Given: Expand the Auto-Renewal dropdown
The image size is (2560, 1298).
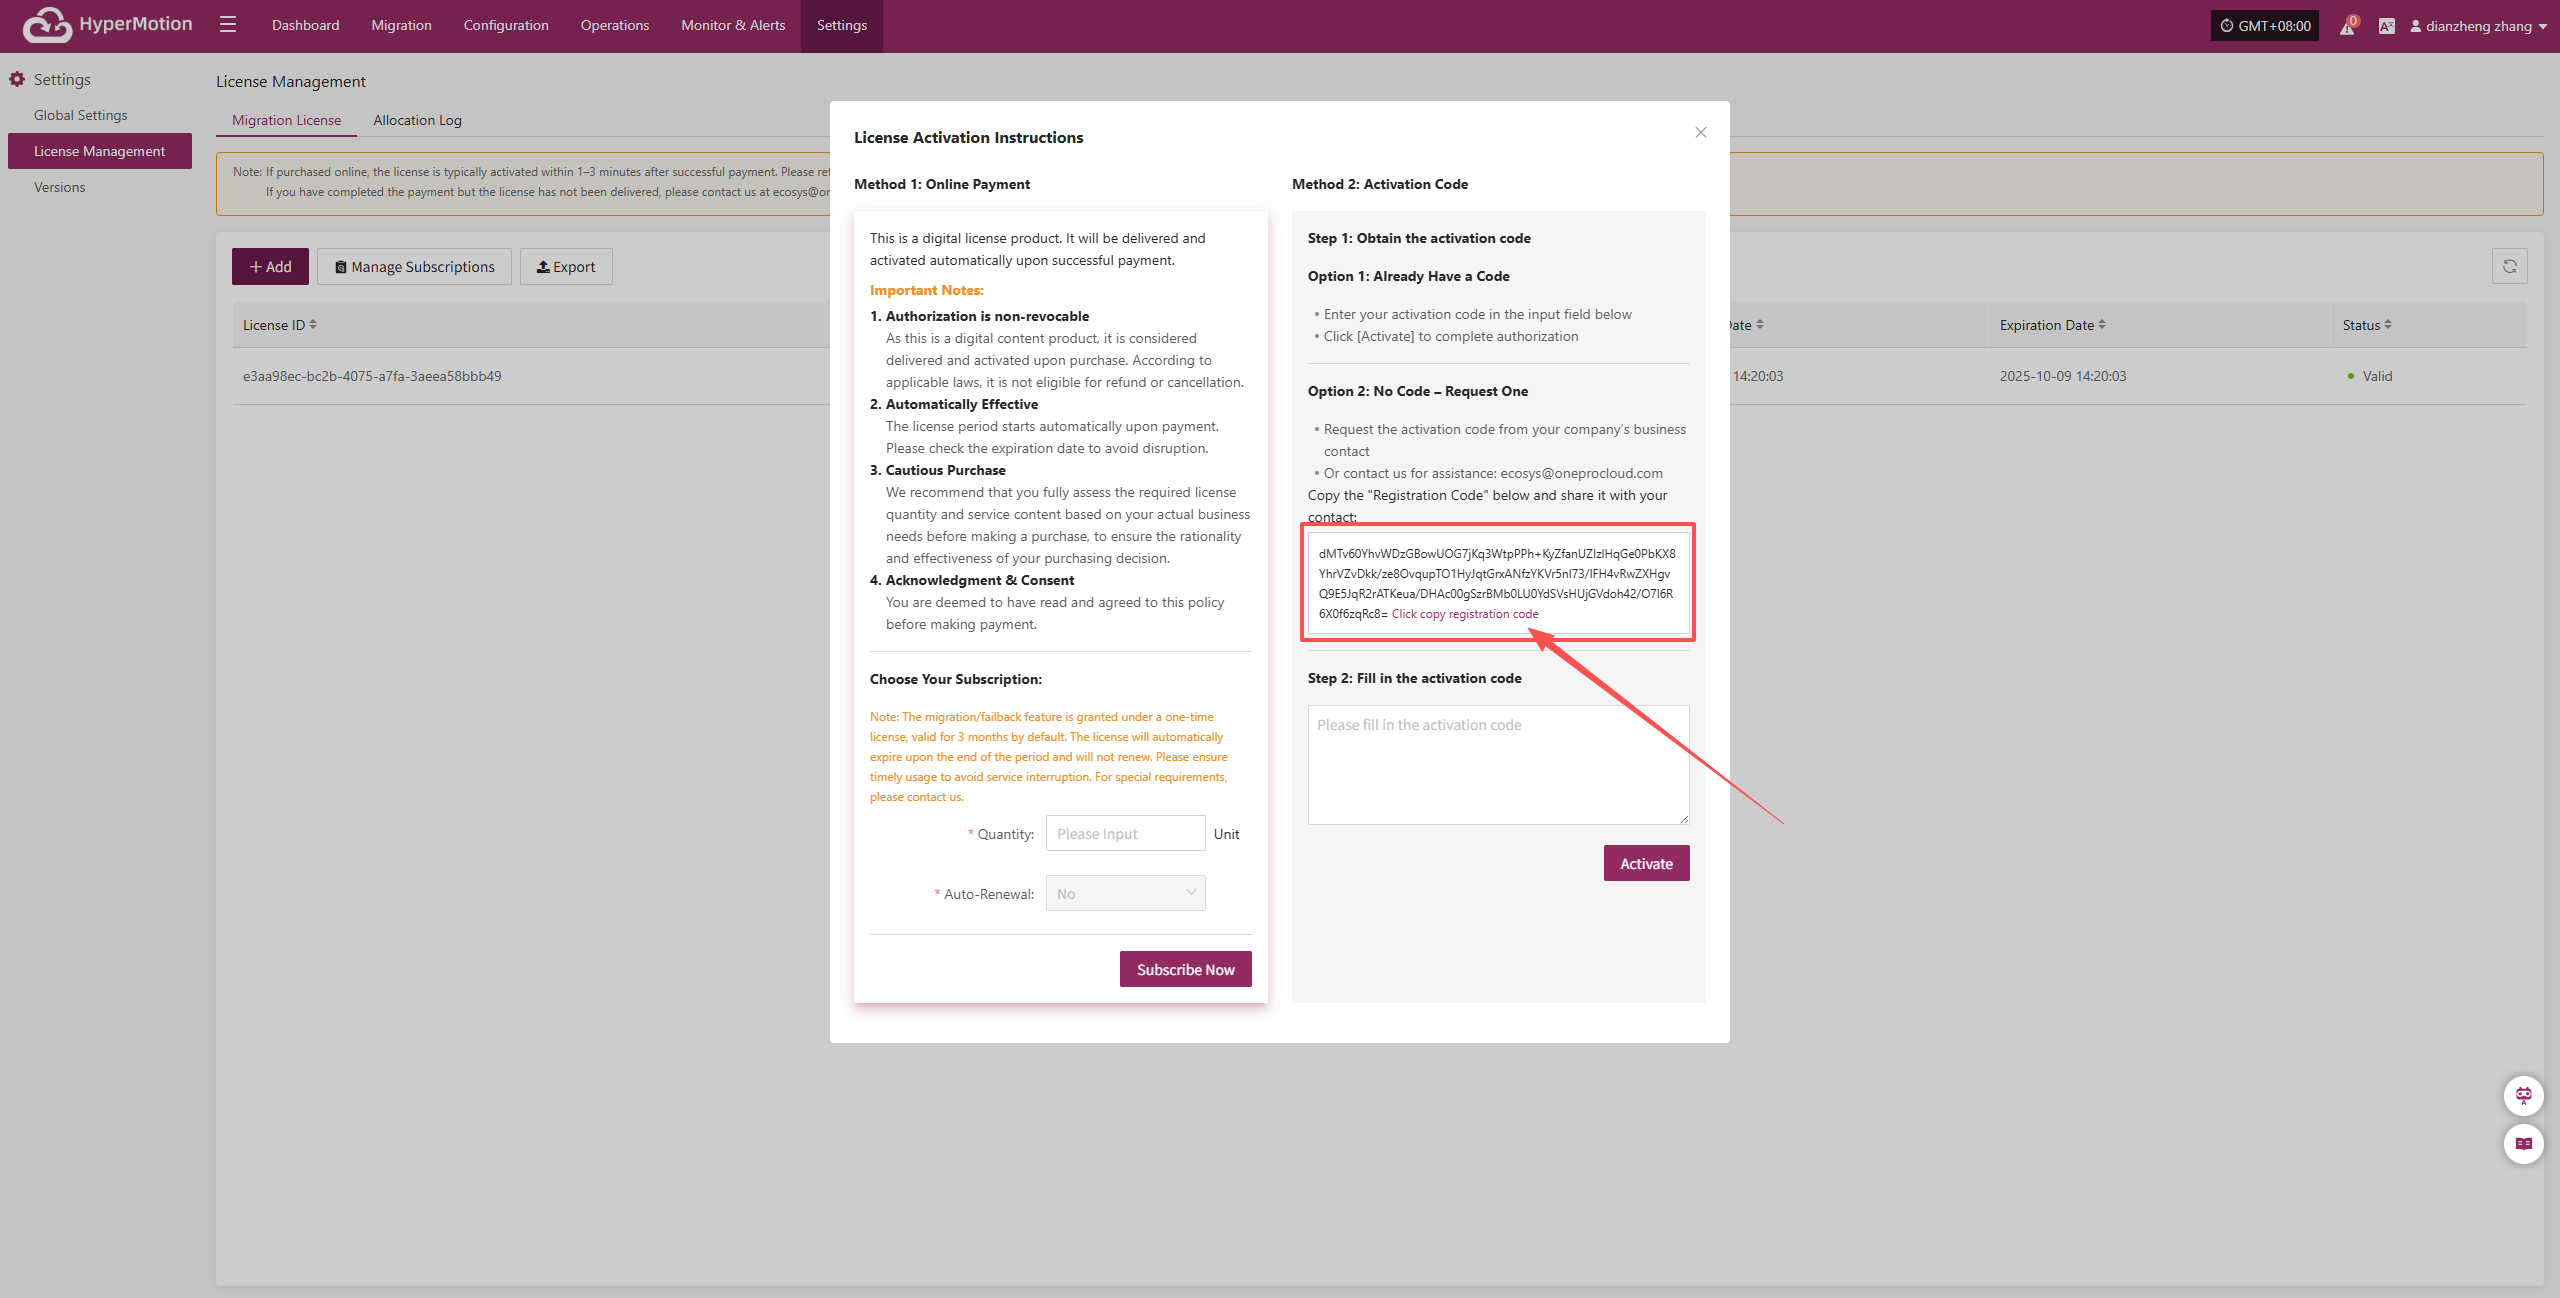Looking at the screenshot, I should [x=1125, y=894].
